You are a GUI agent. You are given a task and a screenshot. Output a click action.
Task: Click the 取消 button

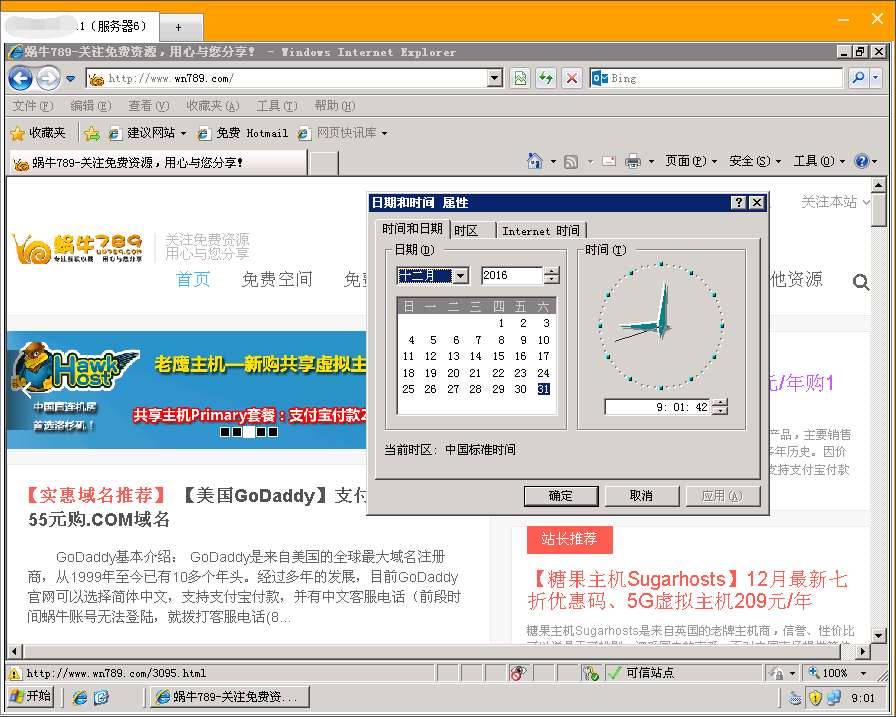641,496
